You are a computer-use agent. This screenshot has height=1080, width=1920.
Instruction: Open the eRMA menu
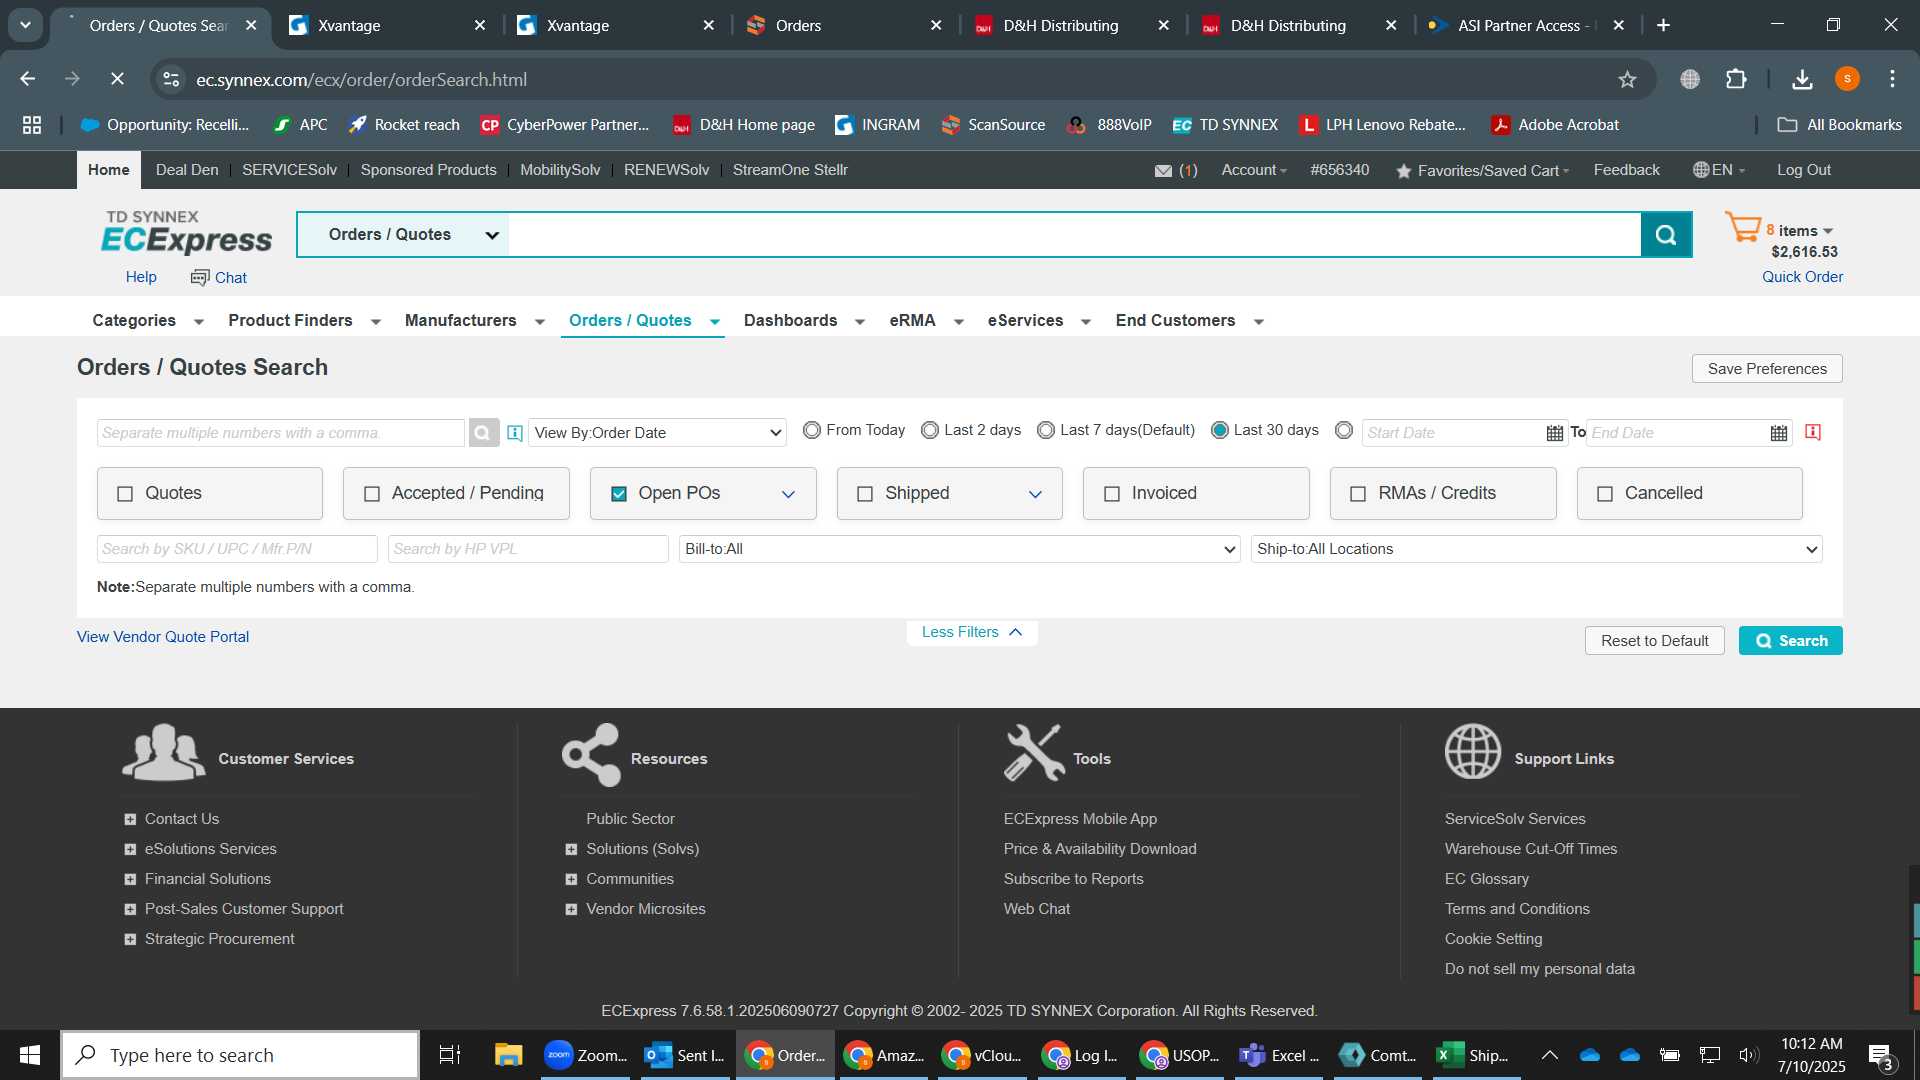926,321
